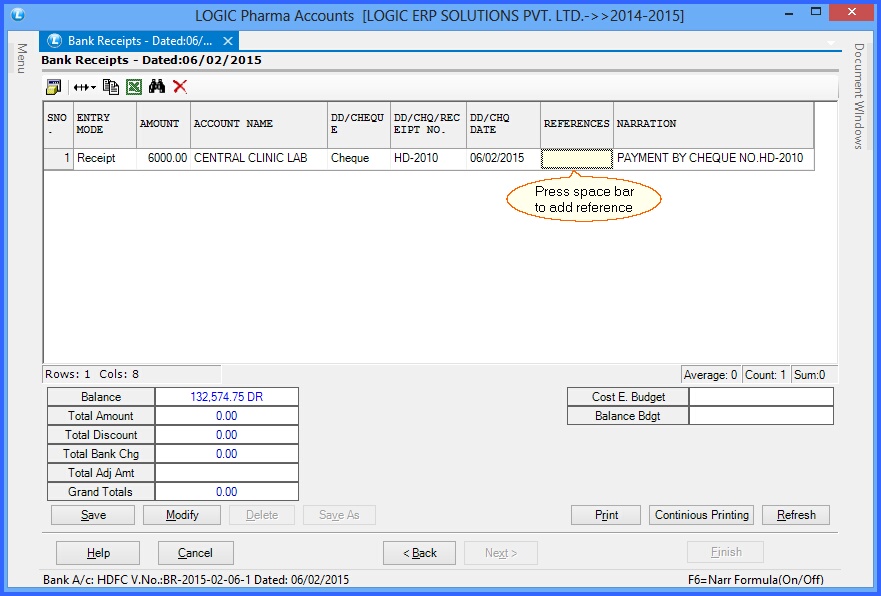Image resolution: width=881 pixels, height=596 pixels.
Task: Click the ENTRY MODE column header
Action: tap(105, 125)
